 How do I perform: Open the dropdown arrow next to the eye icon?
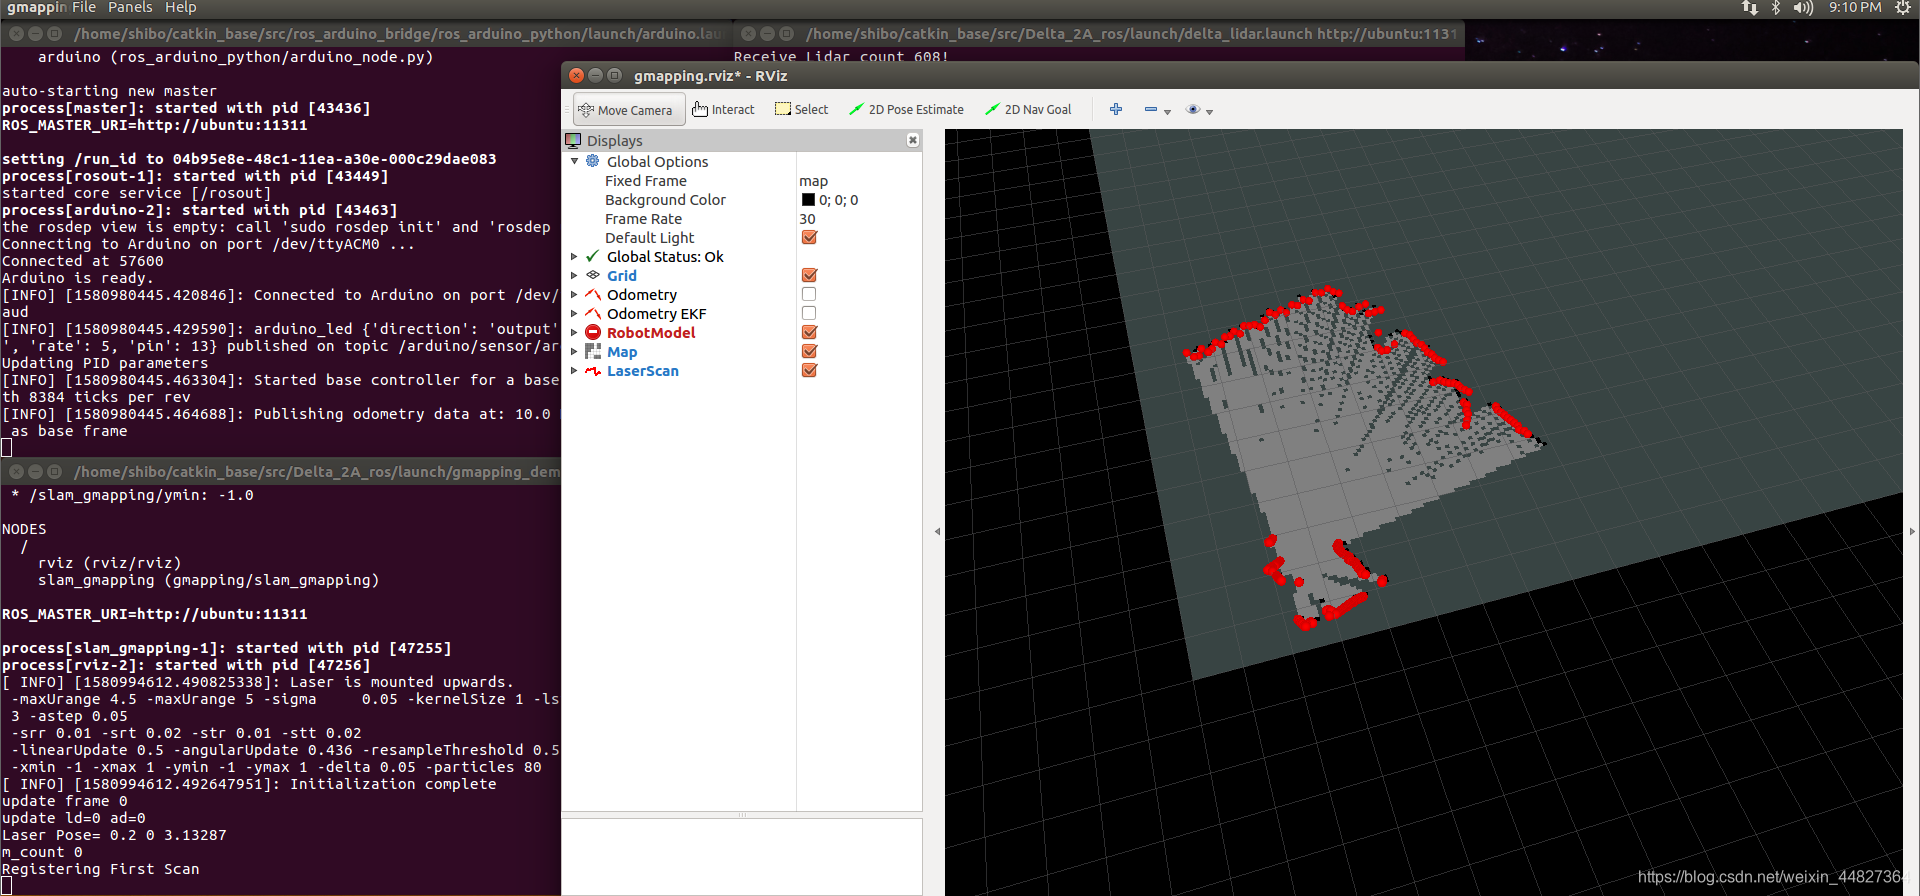coord(1209,112)
